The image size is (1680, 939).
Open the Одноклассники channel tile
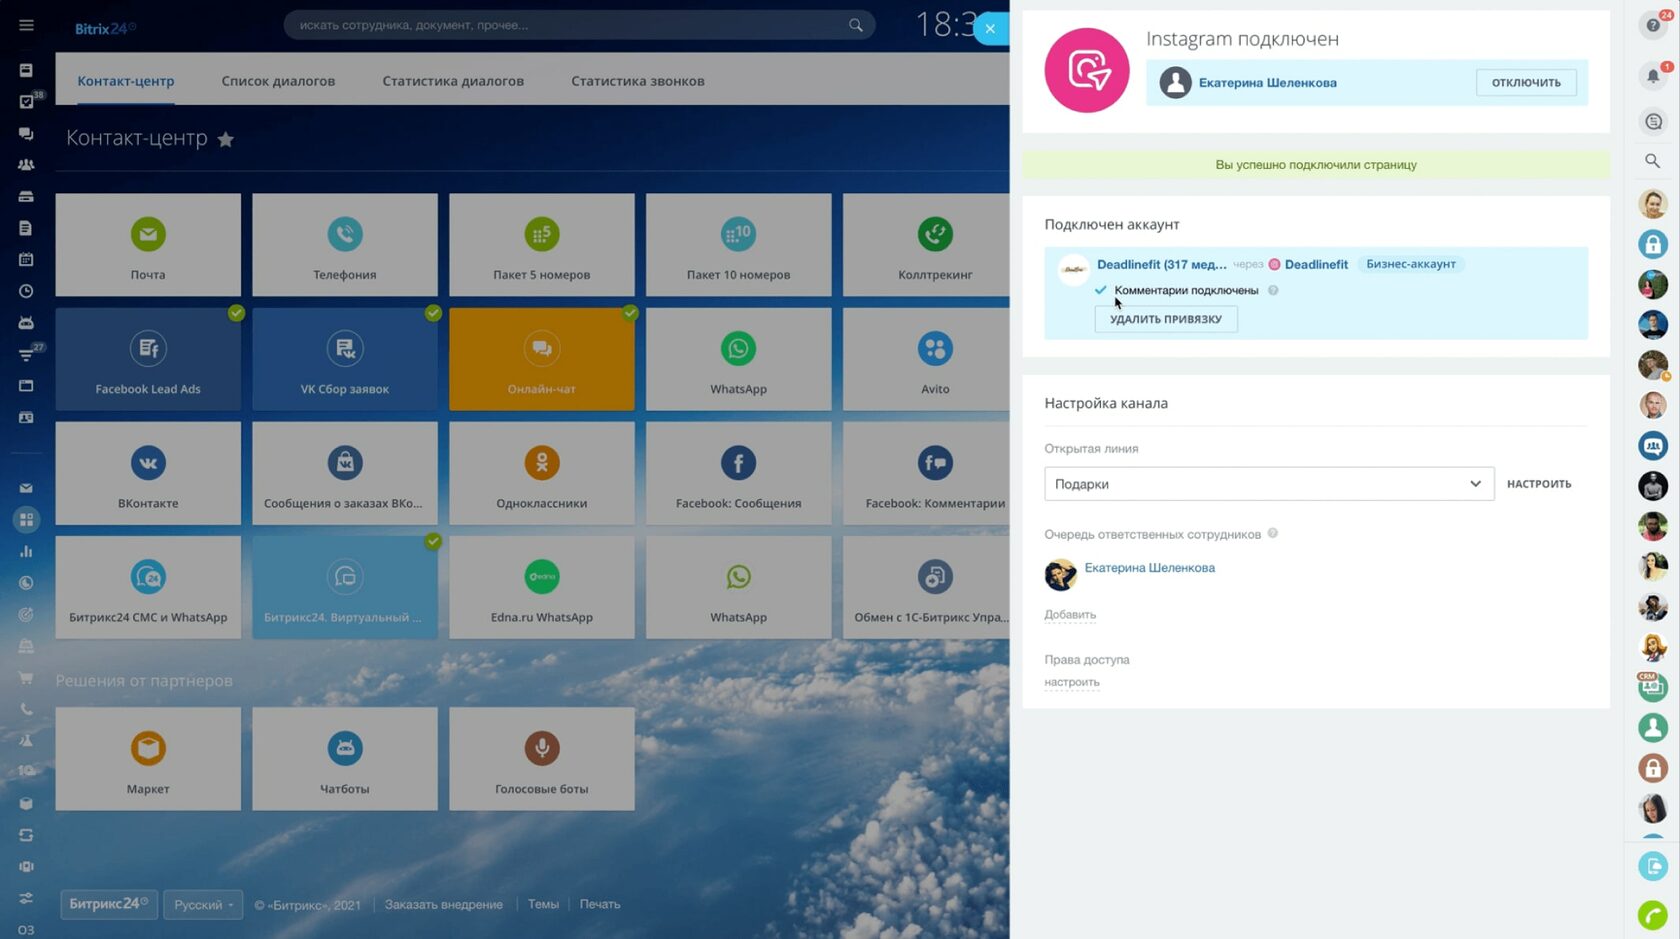click(542, 473)
